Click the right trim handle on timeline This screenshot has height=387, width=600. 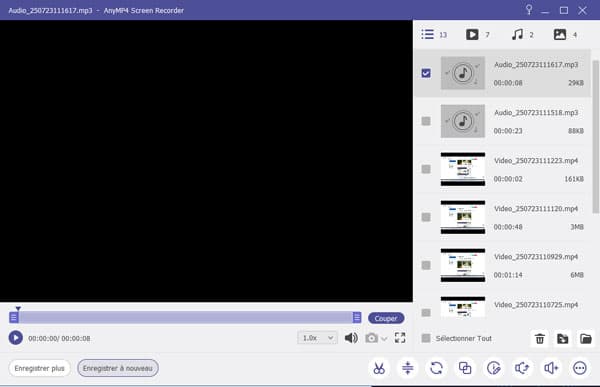tap(357, 317)
